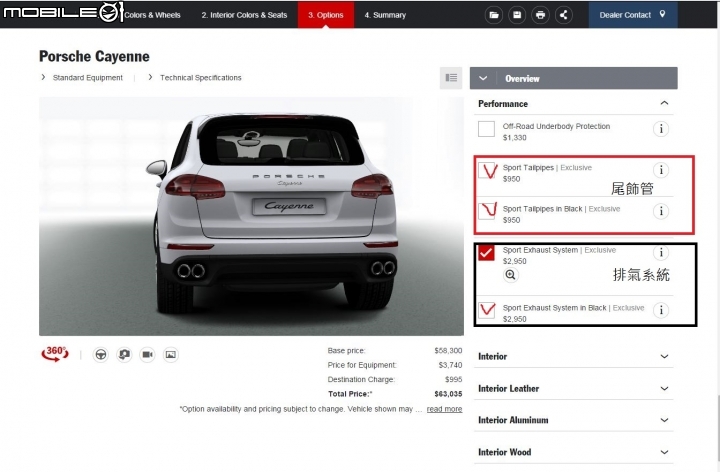Expand the Interior Wood section
Image resolution: width=720 pixels, height=472 pixels.
pyautogui.click(x=574, y=452)
